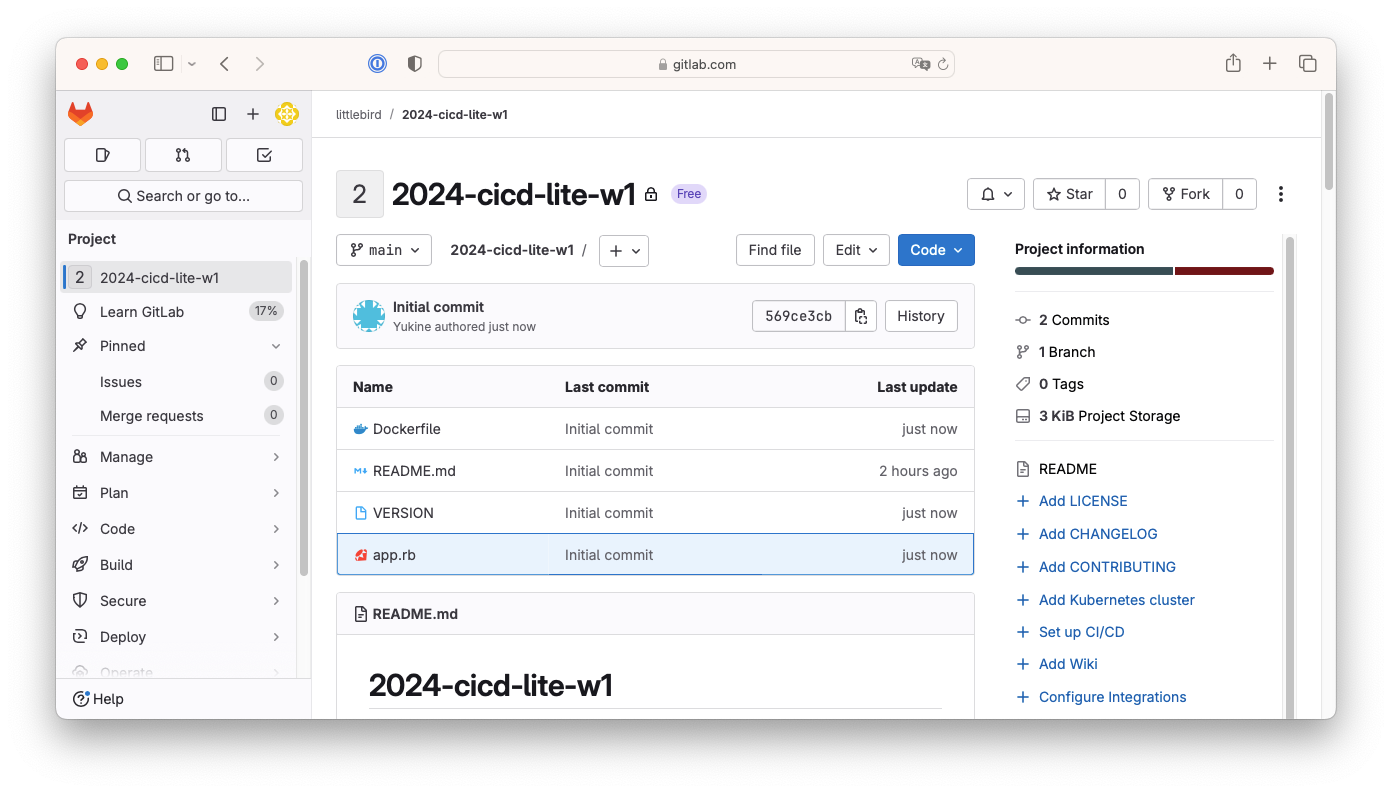Open merge requests icon button
The width and height of the screenshot is (1392, 793).
183,155
